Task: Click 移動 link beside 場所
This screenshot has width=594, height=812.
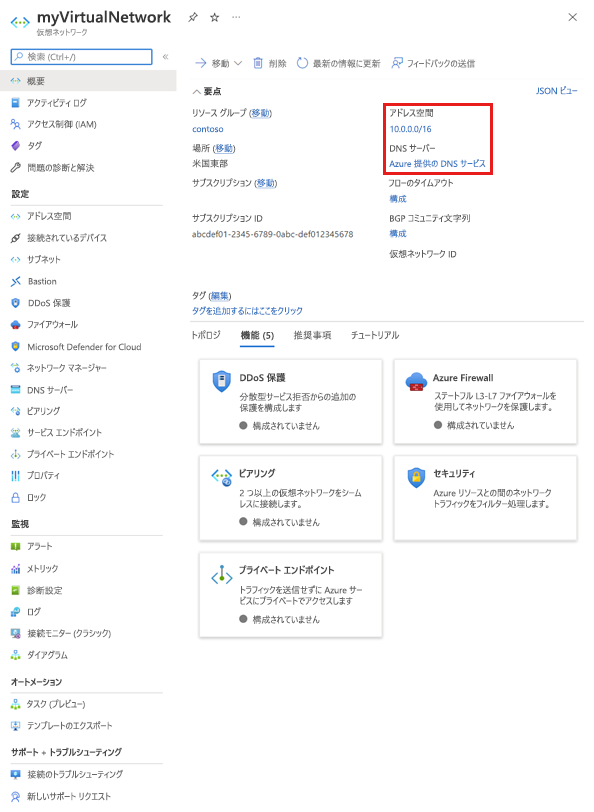Action: click(225, 148)
